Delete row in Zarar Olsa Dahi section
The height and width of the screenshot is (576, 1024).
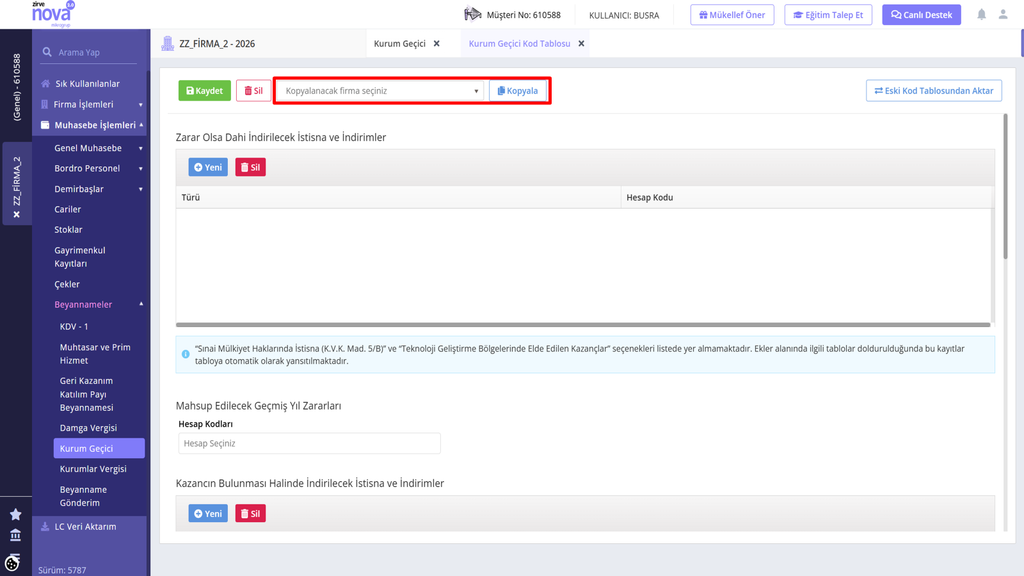pyautogui.click(x=250, y=167)
